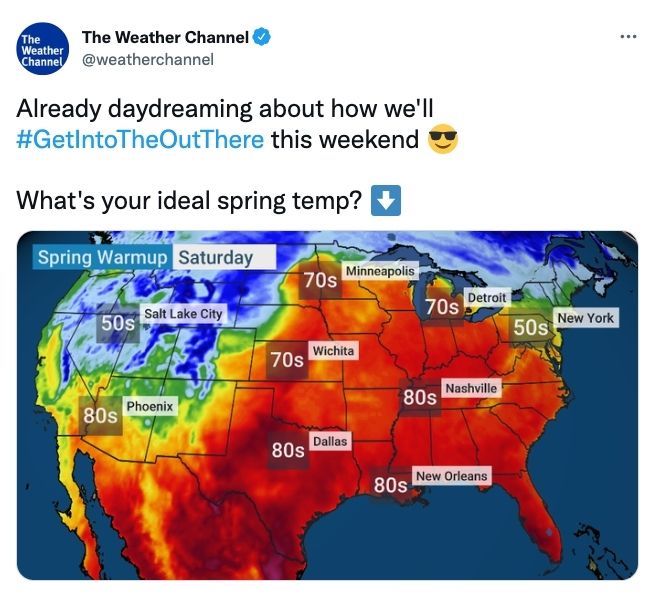Click the 80s marker beside Nashville
The width and height of the screenshot is (657, 600).
[x=420, y=397]
